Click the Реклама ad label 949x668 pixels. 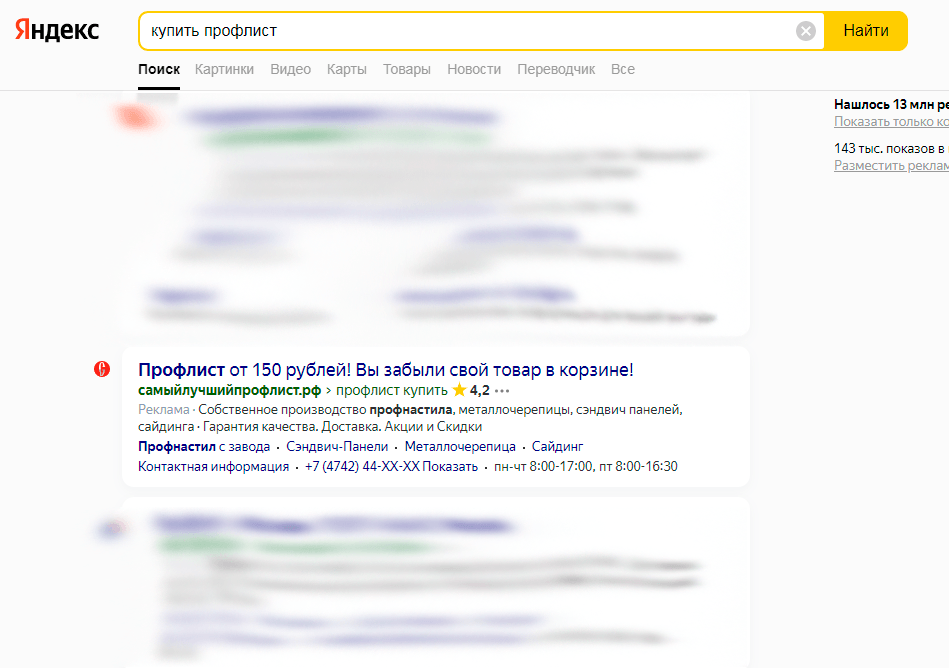163,410
